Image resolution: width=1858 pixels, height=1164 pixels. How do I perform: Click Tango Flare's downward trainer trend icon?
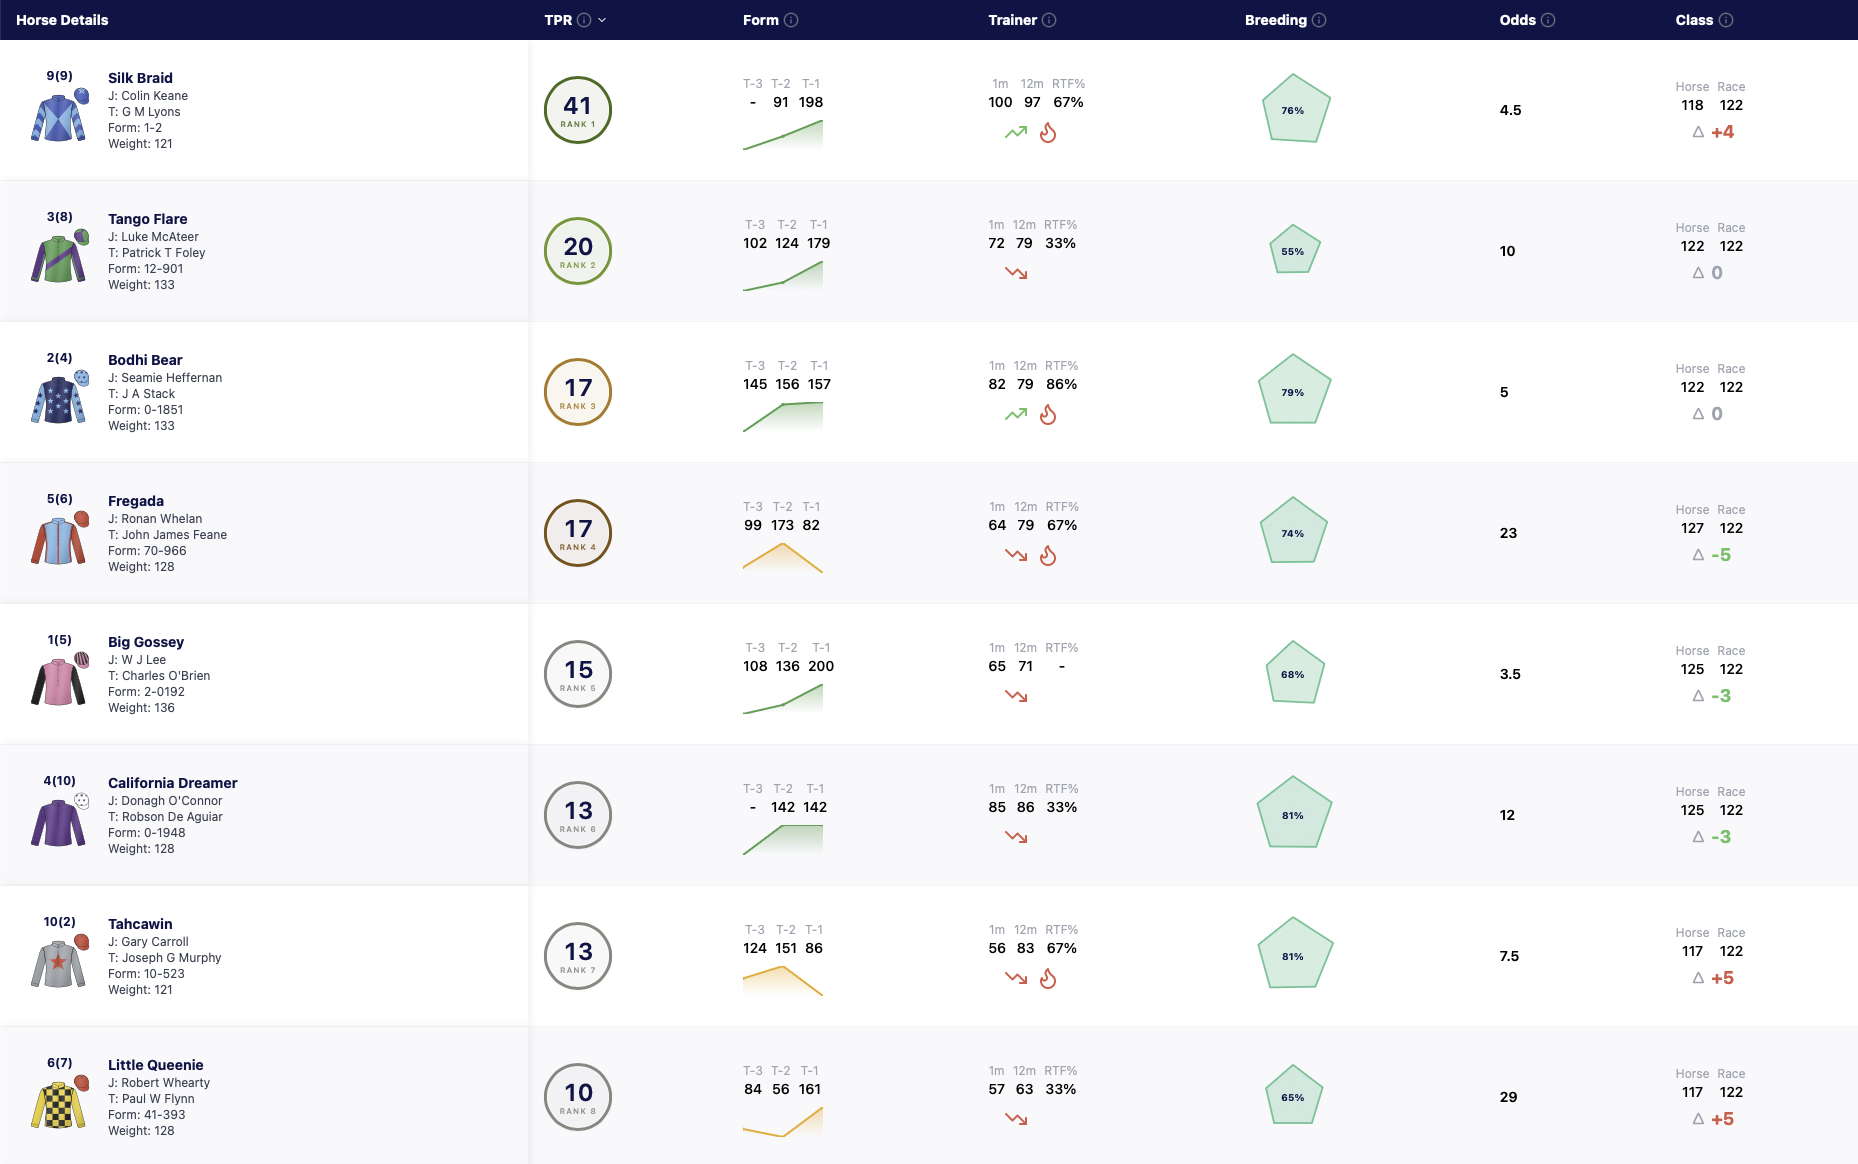(x=1016, y=273)
